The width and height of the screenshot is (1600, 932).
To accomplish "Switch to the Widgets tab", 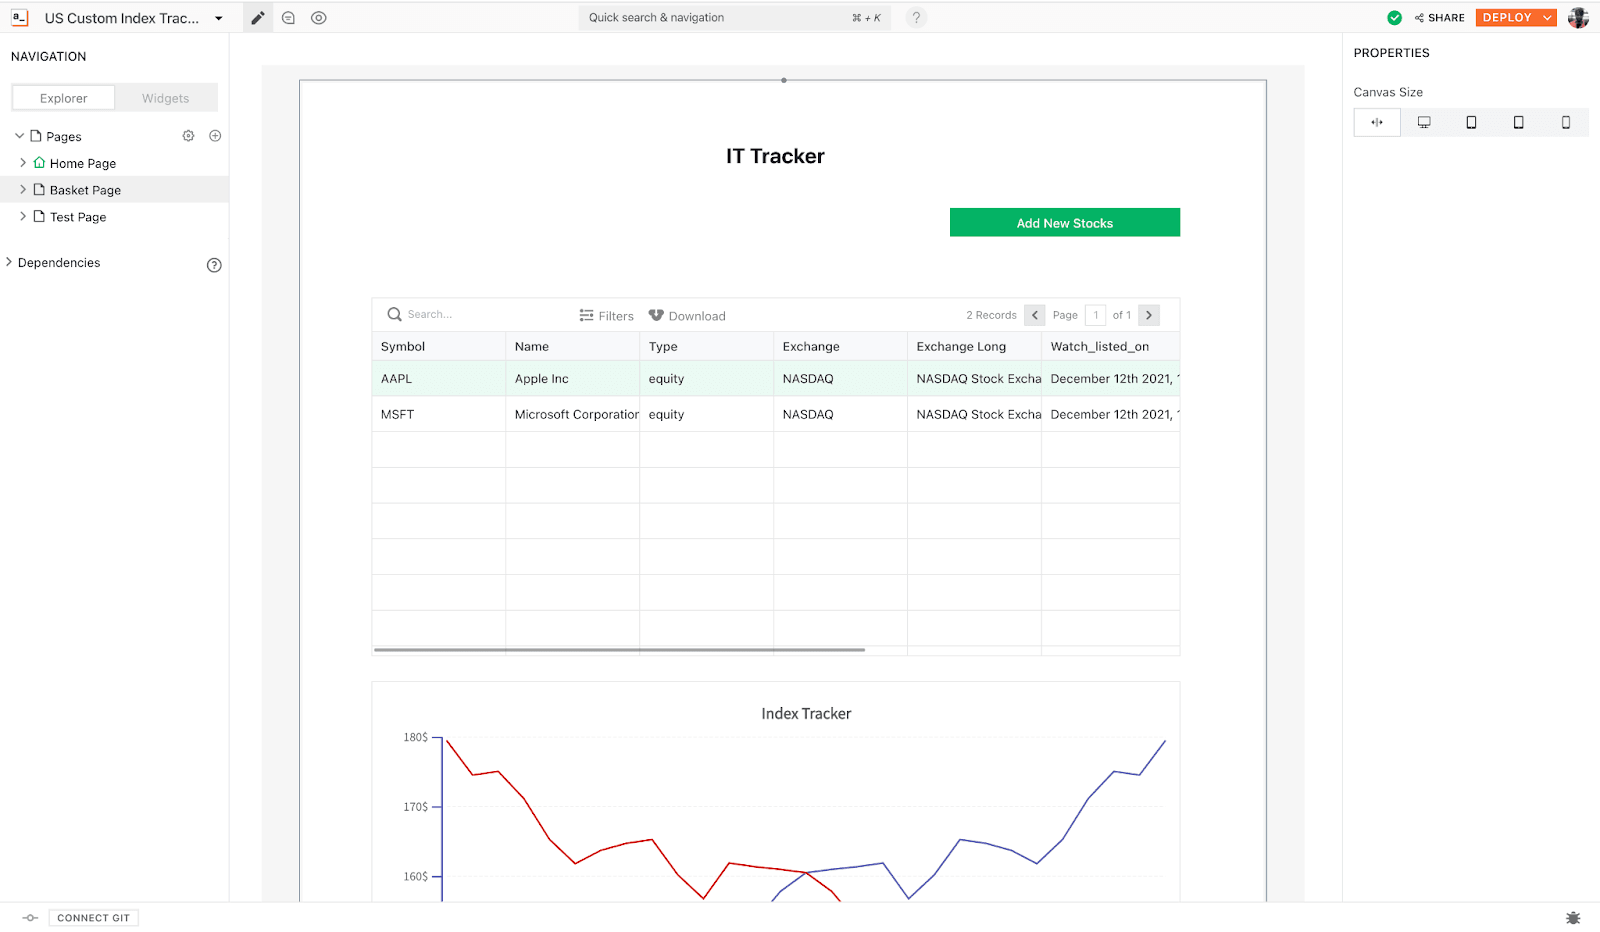I will pos(165,98).
